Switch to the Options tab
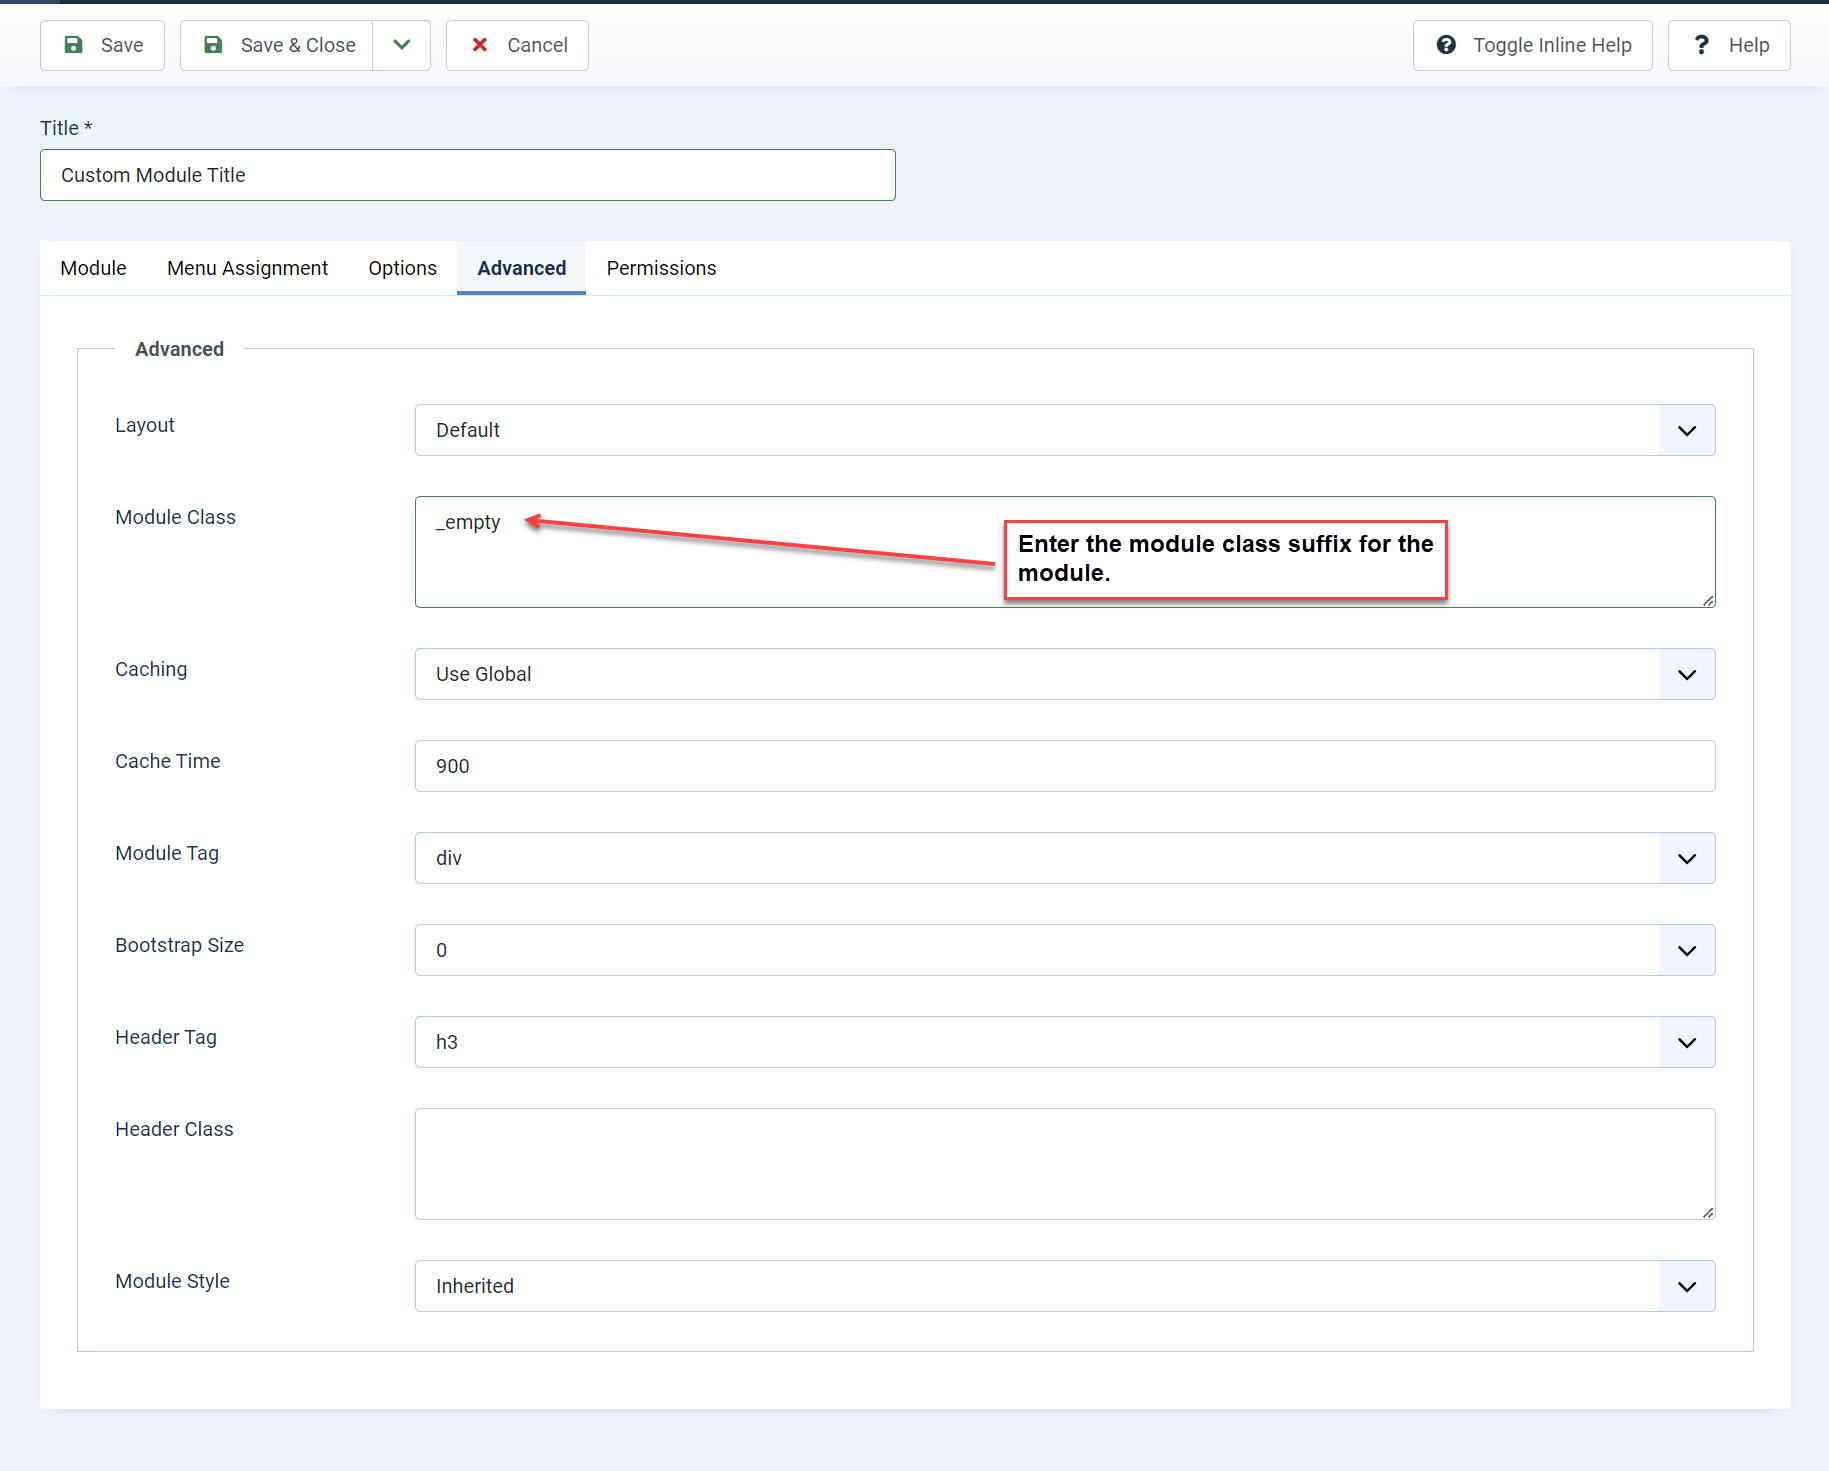This screenshot has width=1829, height=1471. click(x=402, y=268)
